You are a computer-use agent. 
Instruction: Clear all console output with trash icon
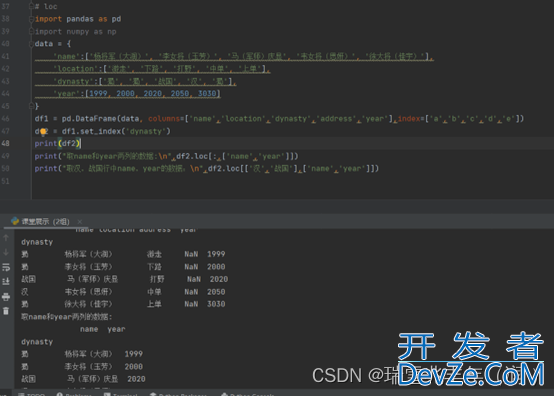[x=6, y=311]
